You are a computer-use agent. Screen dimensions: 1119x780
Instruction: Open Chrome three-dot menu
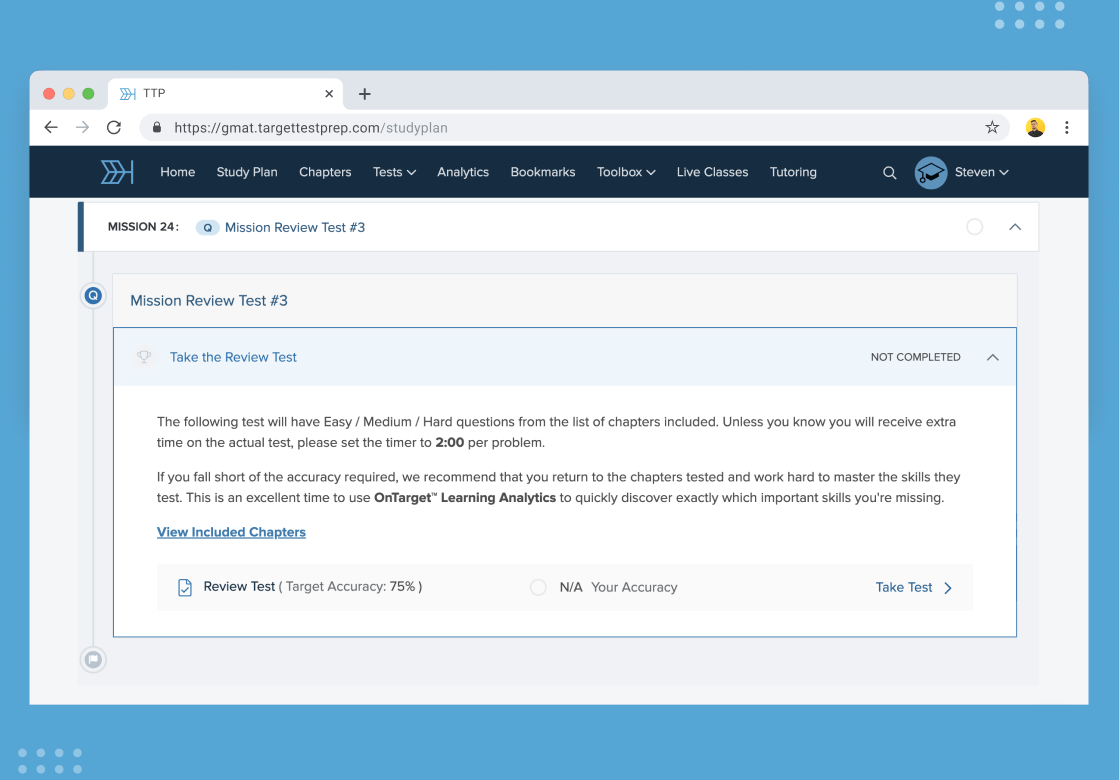(1067, 127)
